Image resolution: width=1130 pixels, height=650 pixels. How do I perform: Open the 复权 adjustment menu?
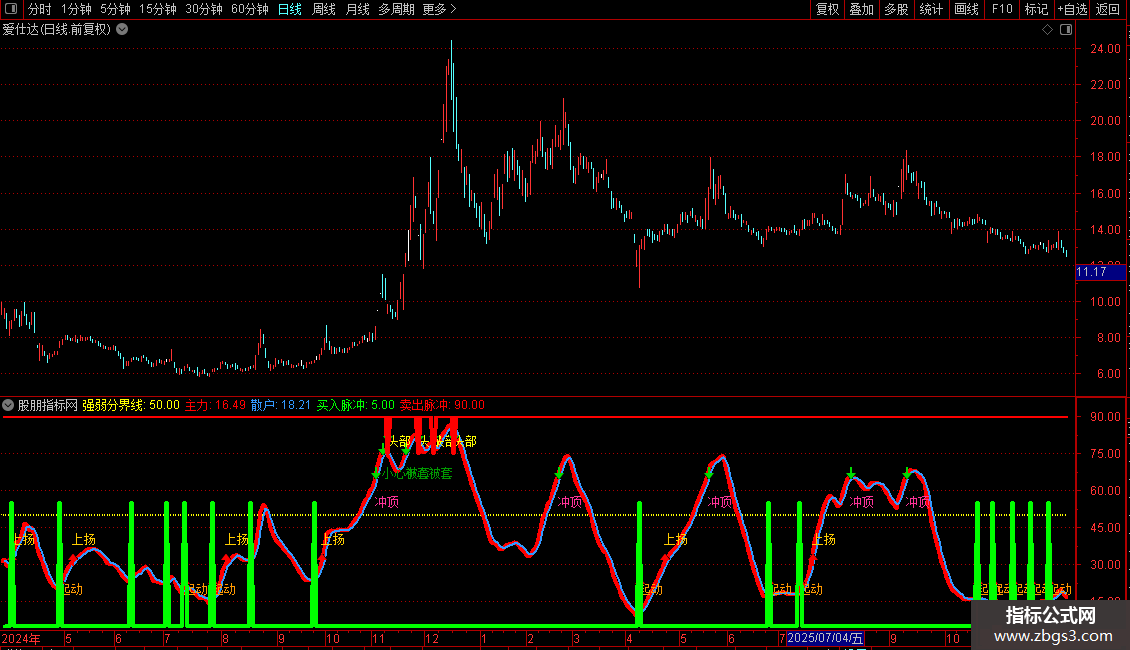click(x=827, y=9)
